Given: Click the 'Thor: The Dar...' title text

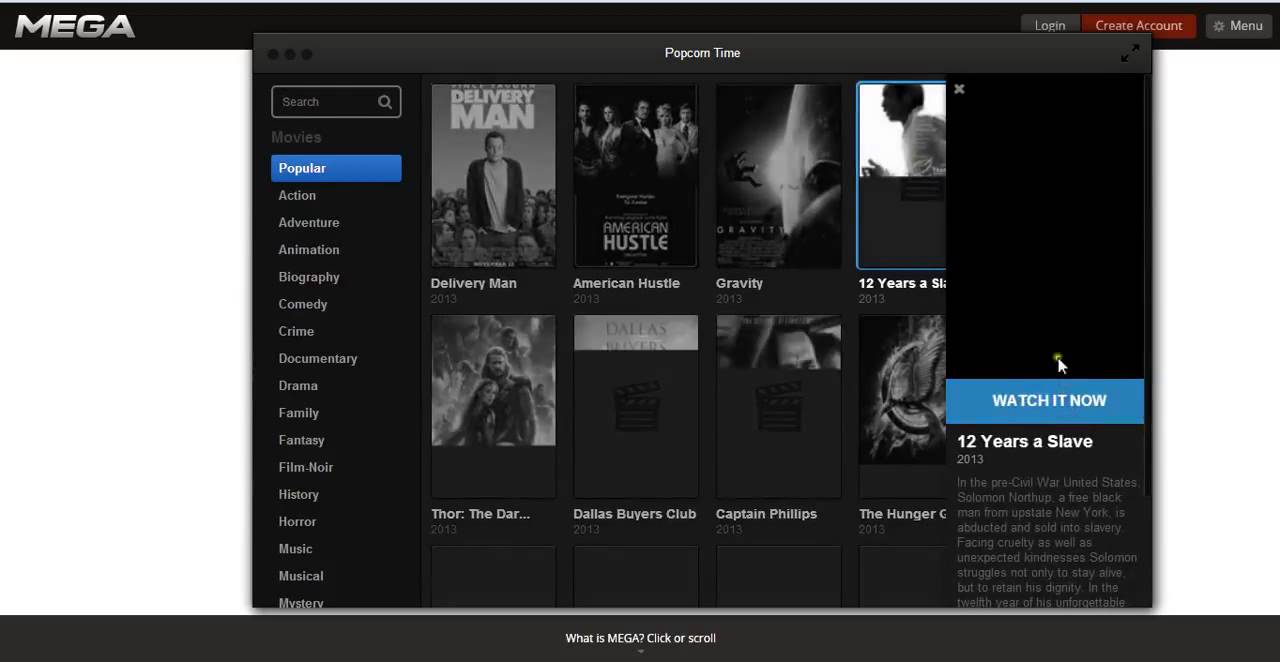Looking at the screenshot, I should click(x=480, y=514).
